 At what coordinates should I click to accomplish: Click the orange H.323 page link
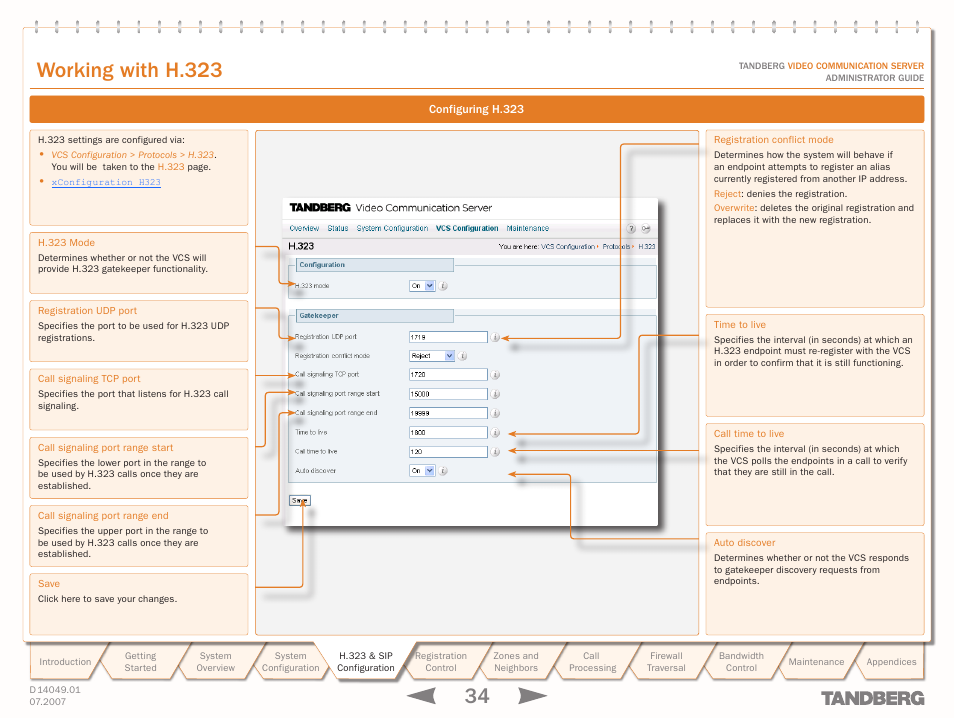tap(170, 167)
